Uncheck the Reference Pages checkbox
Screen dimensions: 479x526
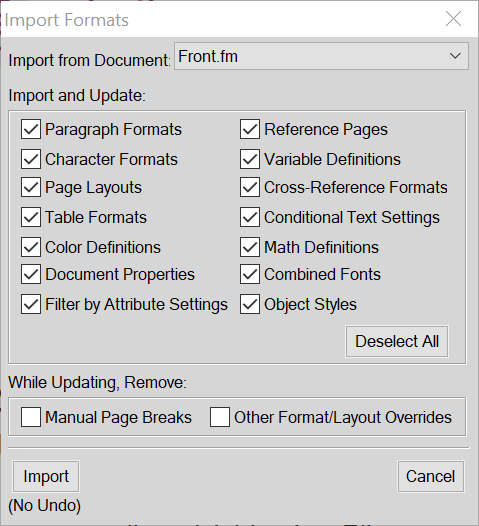250,129
